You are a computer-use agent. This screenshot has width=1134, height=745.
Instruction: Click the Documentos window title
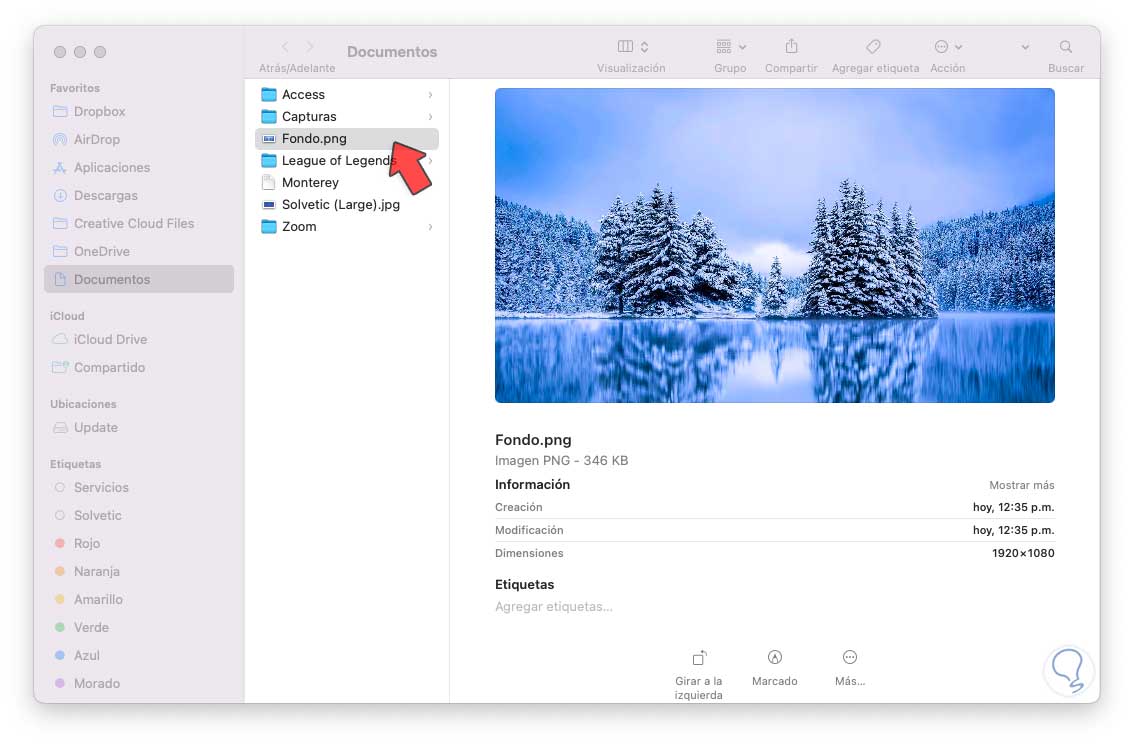click(x=392, y=52)
